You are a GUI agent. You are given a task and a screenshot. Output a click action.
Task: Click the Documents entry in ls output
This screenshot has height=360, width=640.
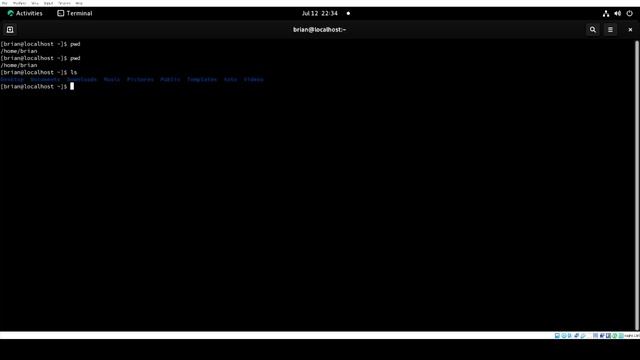tap(45, 79)
